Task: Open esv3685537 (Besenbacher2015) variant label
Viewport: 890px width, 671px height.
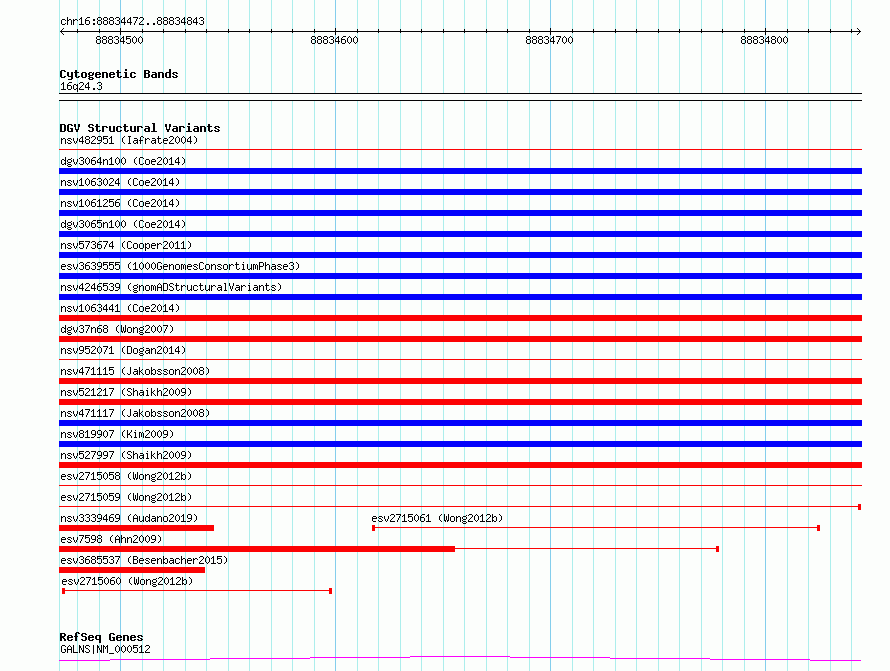Action: 144,560
